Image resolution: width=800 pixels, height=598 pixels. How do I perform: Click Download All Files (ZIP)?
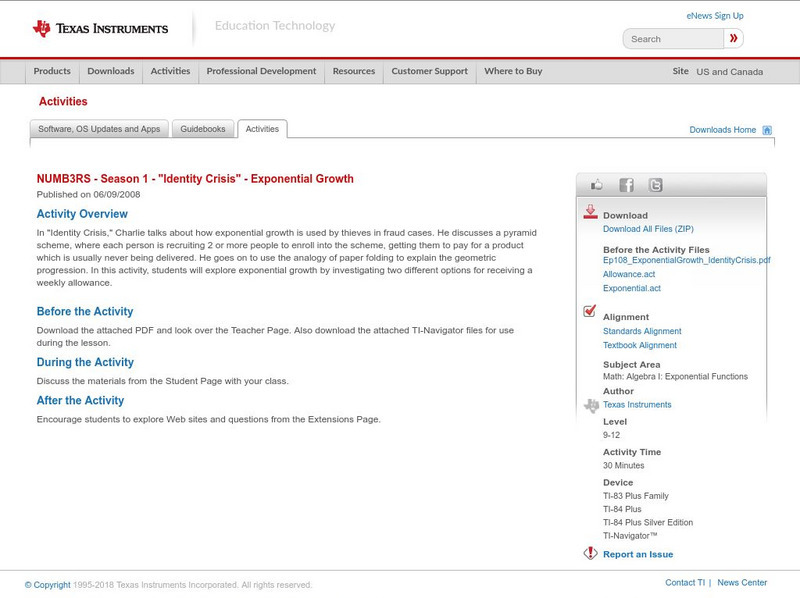pyautogui.click(x=648, y=229)
